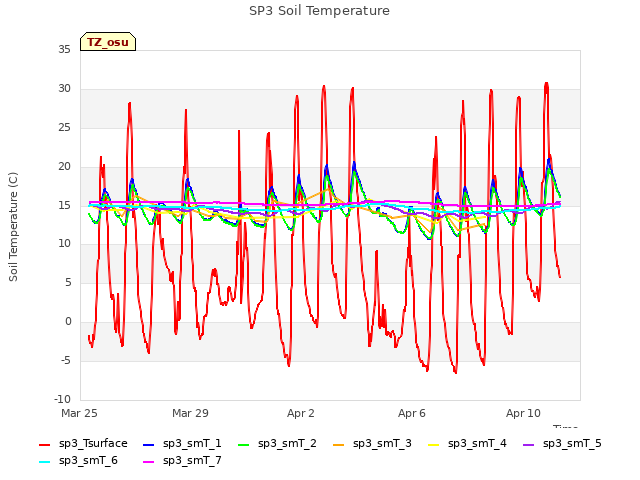Click the Soil Temperature (C) axis label
The width and height of the screenshot is (640, 480).
click(x=13, y=227)
